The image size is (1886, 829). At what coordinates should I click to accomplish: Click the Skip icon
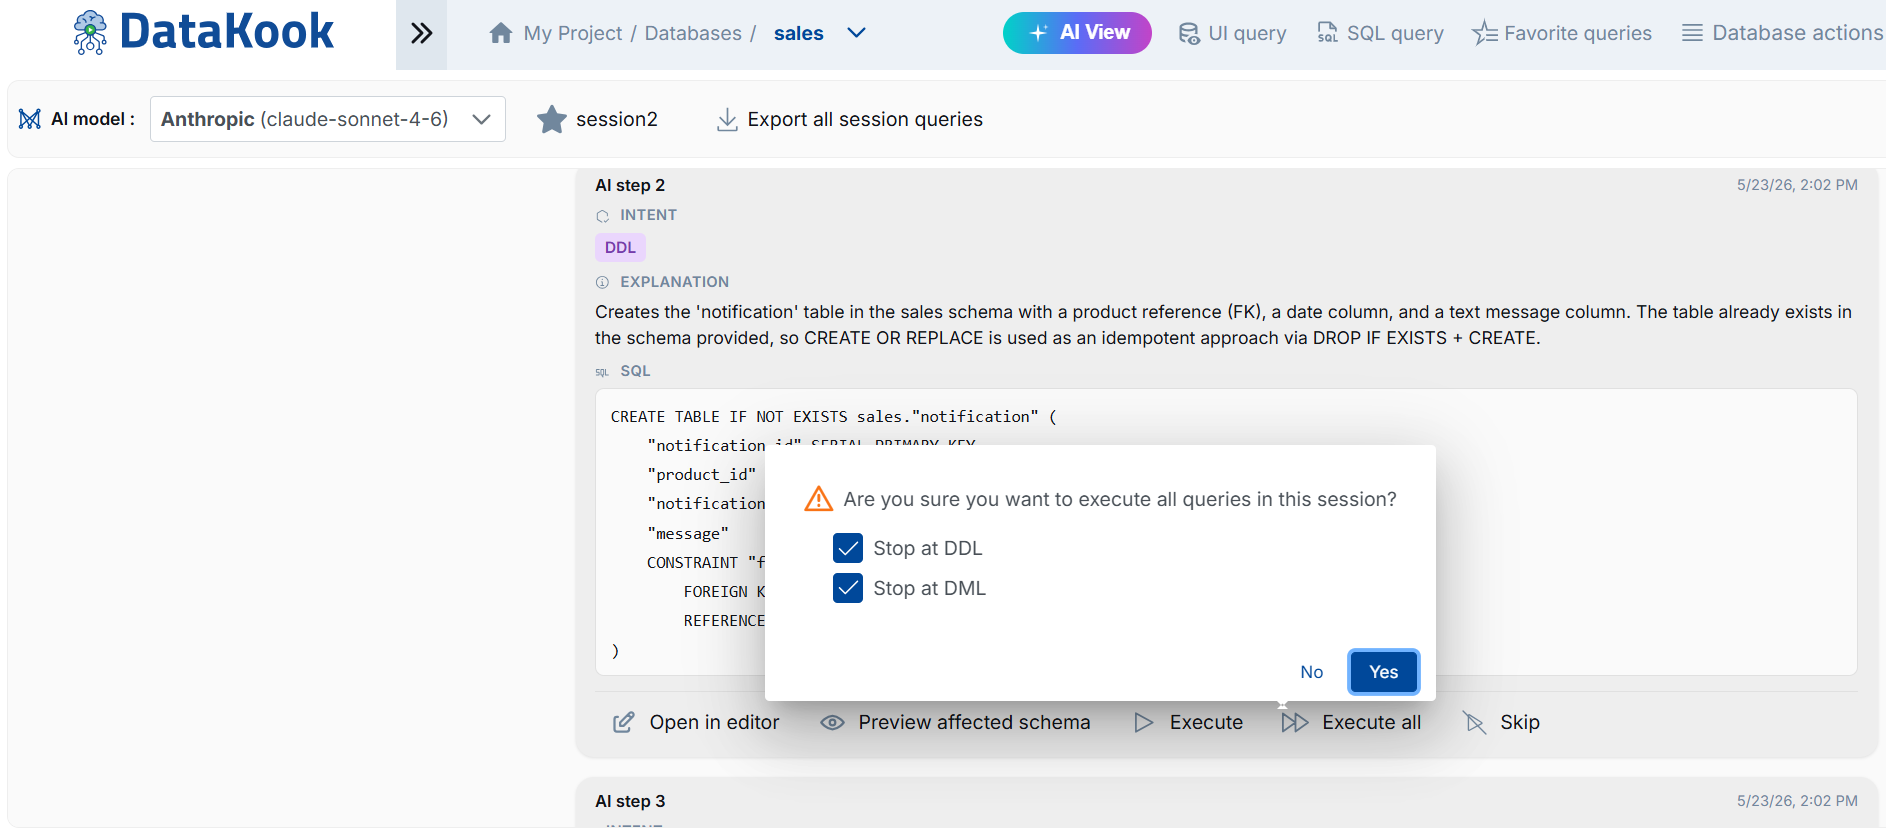click(x=1474, y=722)
